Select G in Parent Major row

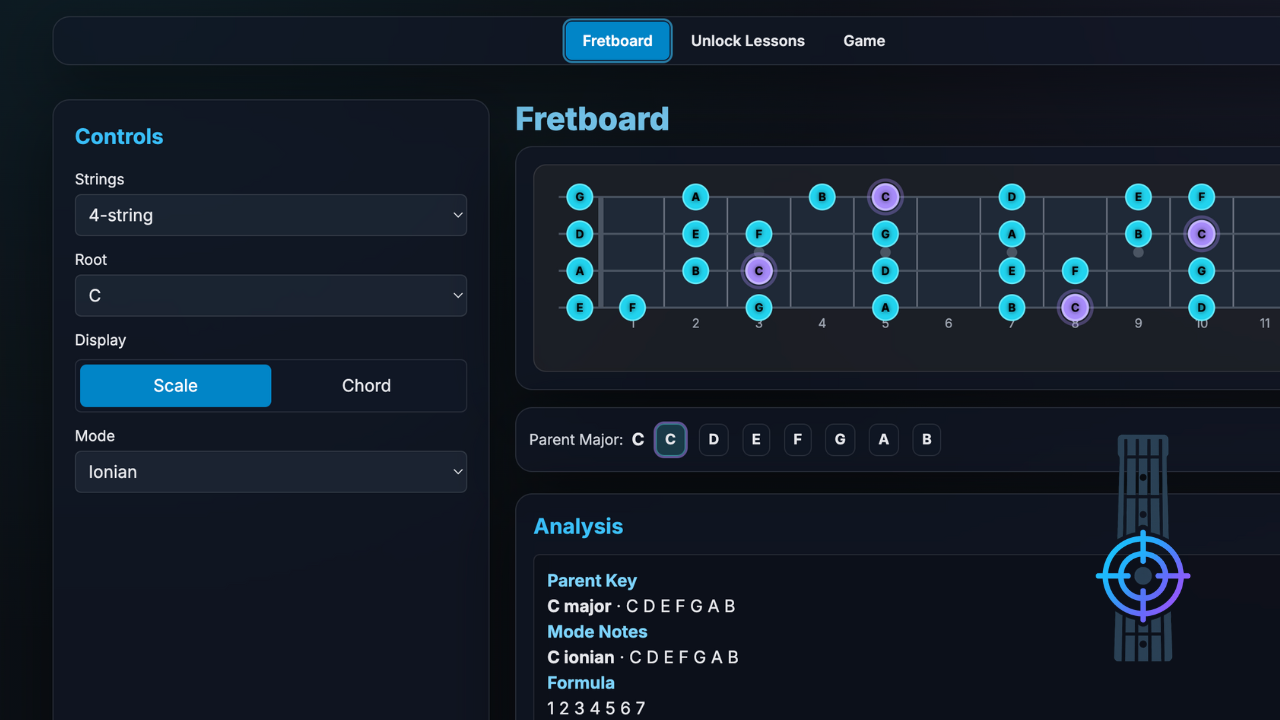840,439
